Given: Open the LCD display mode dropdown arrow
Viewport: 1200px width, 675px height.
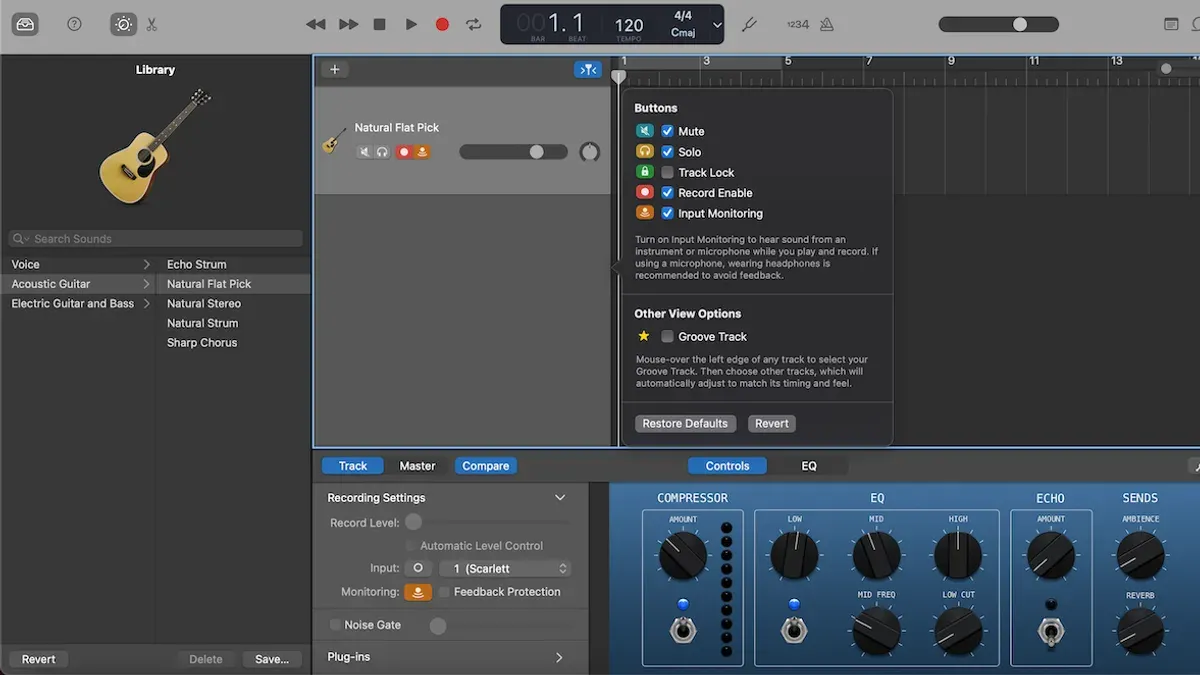Looking at the screenshot, I should click(716, 25).
